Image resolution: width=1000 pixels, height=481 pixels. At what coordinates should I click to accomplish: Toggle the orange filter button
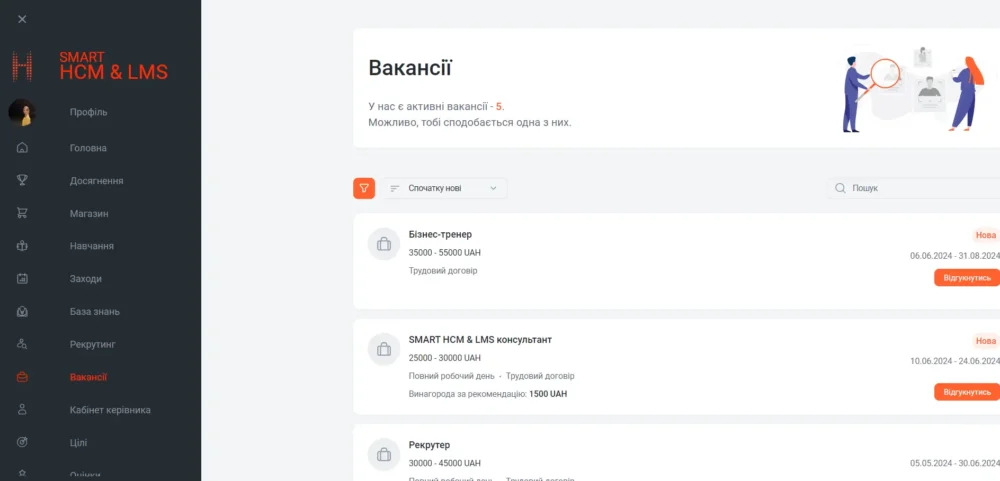(364, 188)
